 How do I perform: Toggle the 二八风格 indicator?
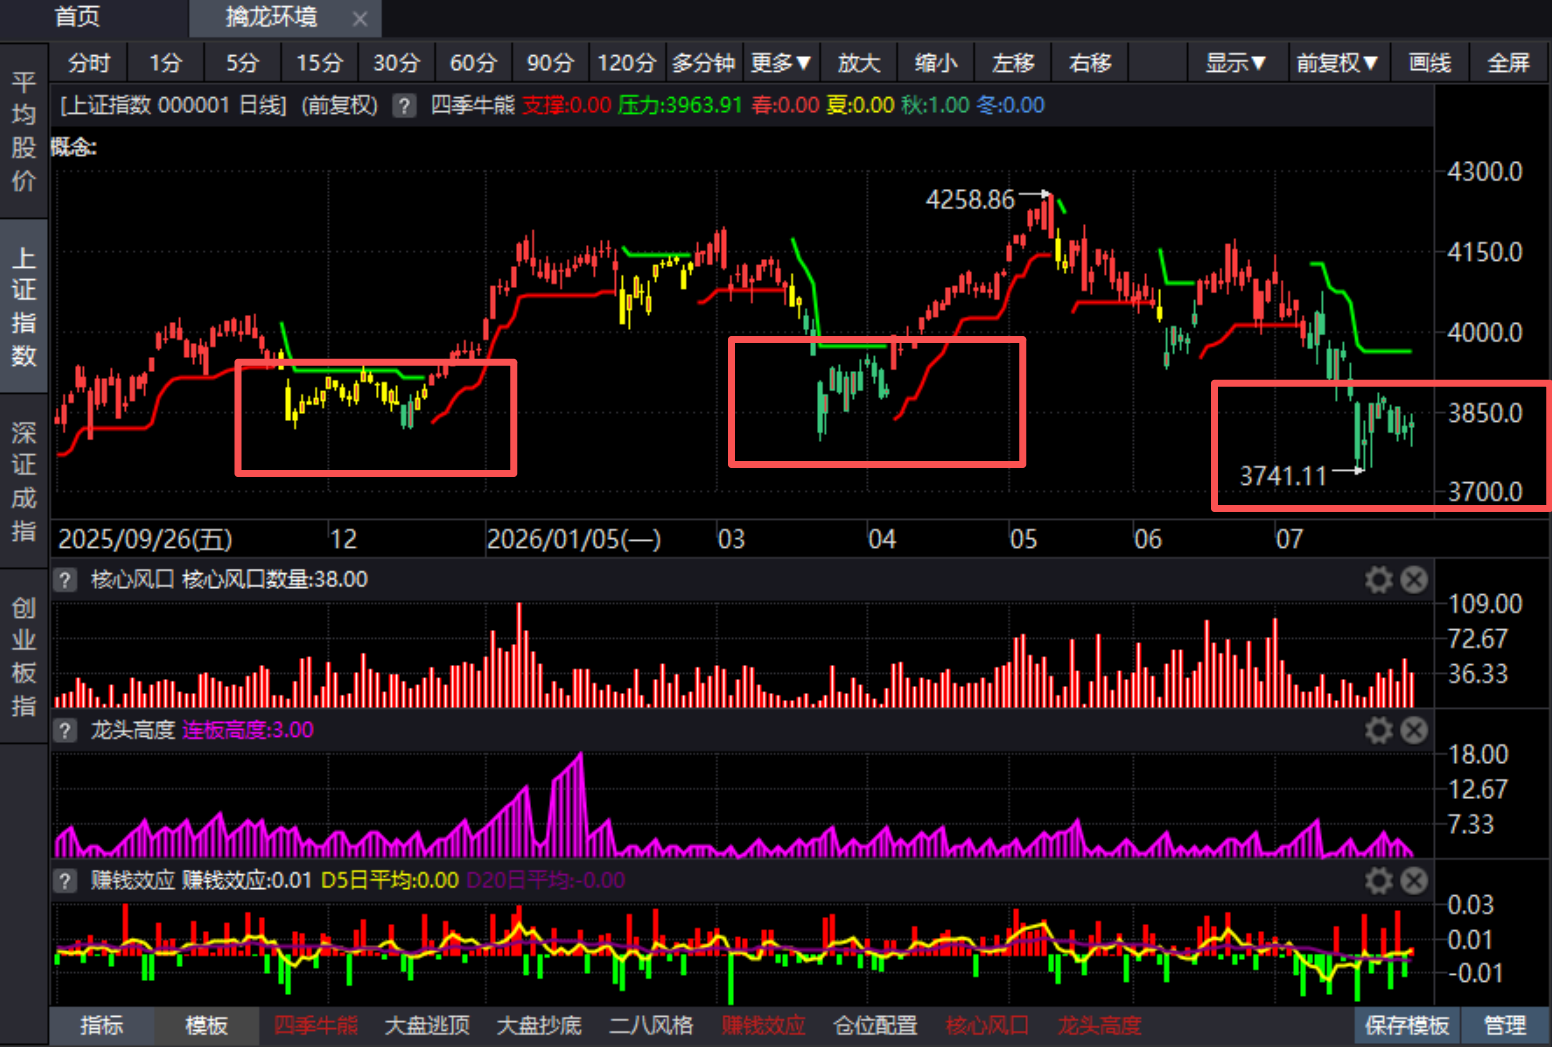pos(652,1026)
